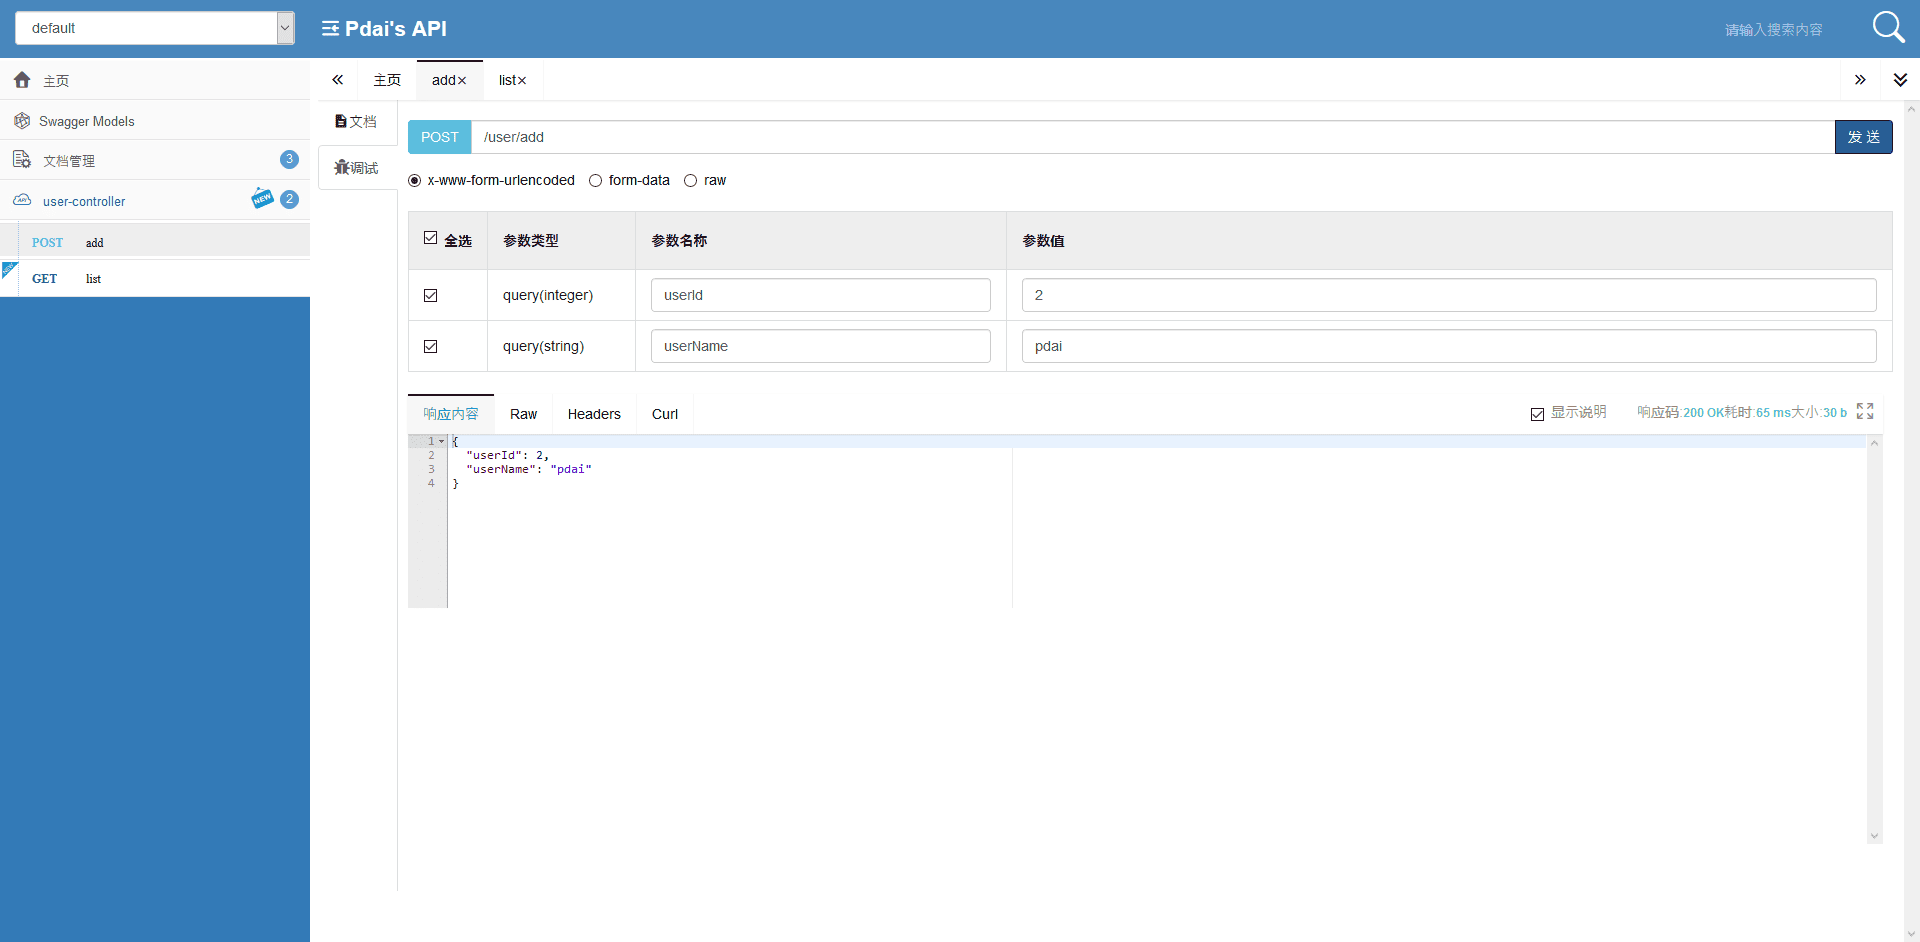
Task: Open the Headers response tab
Action: click(594, 414)
